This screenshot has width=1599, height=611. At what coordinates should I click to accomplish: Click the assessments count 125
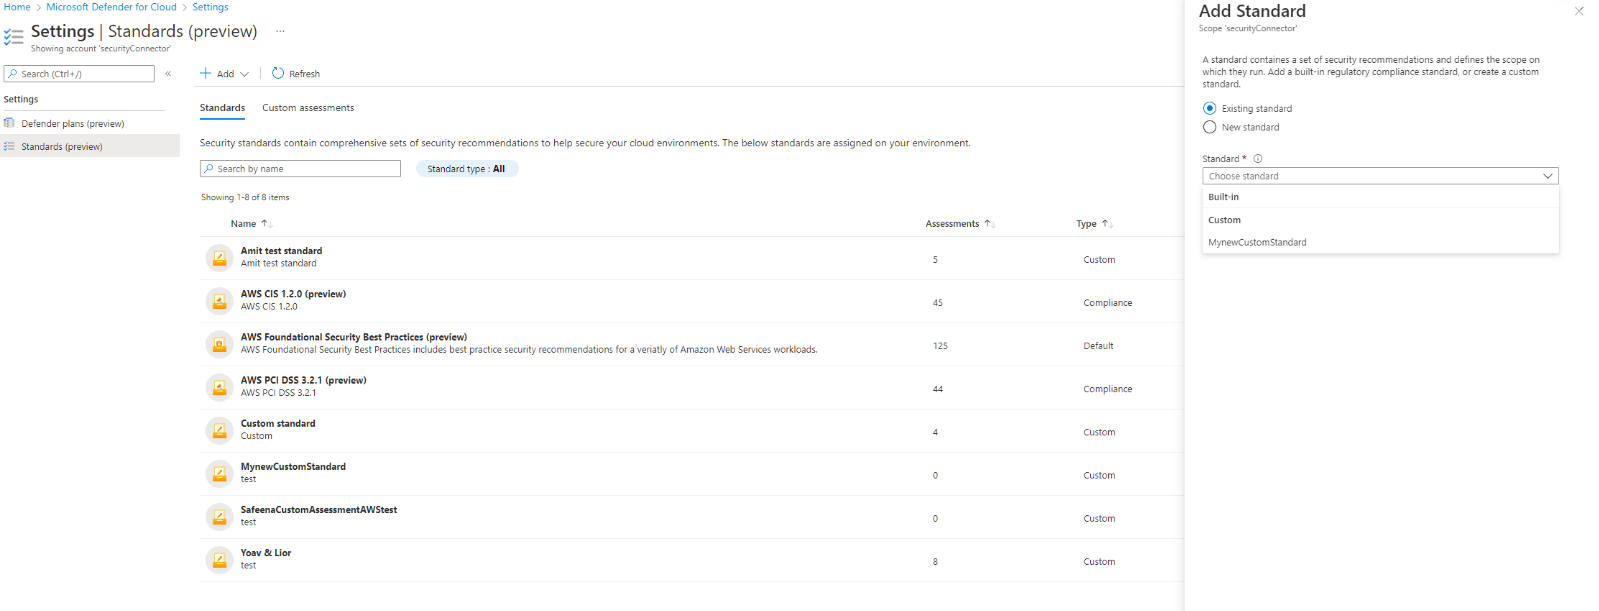click(940, 346)
